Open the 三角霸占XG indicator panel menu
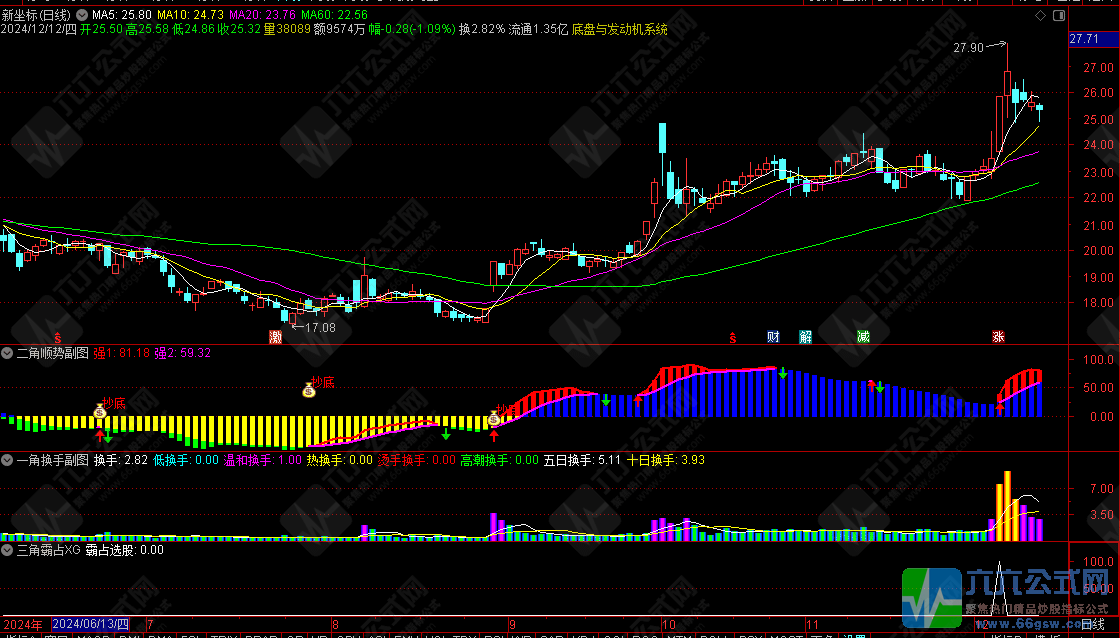 click(8, 549)
